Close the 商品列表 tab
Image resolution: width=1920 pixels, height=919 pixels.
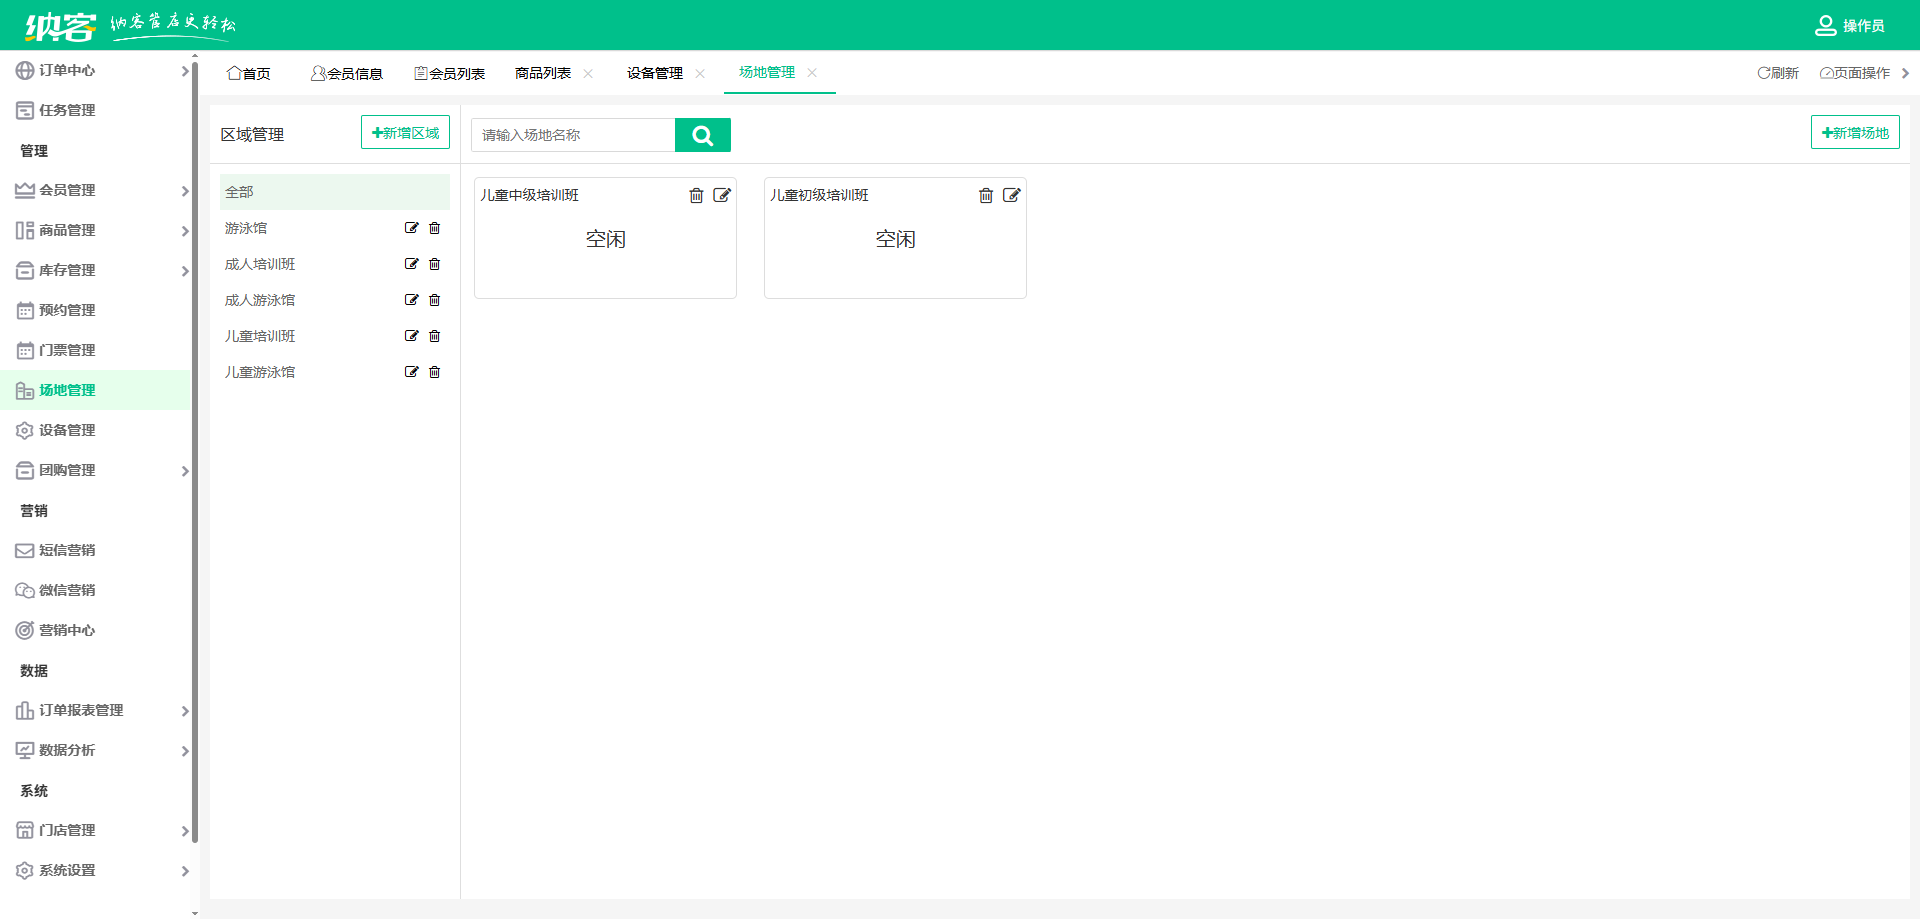588,73
